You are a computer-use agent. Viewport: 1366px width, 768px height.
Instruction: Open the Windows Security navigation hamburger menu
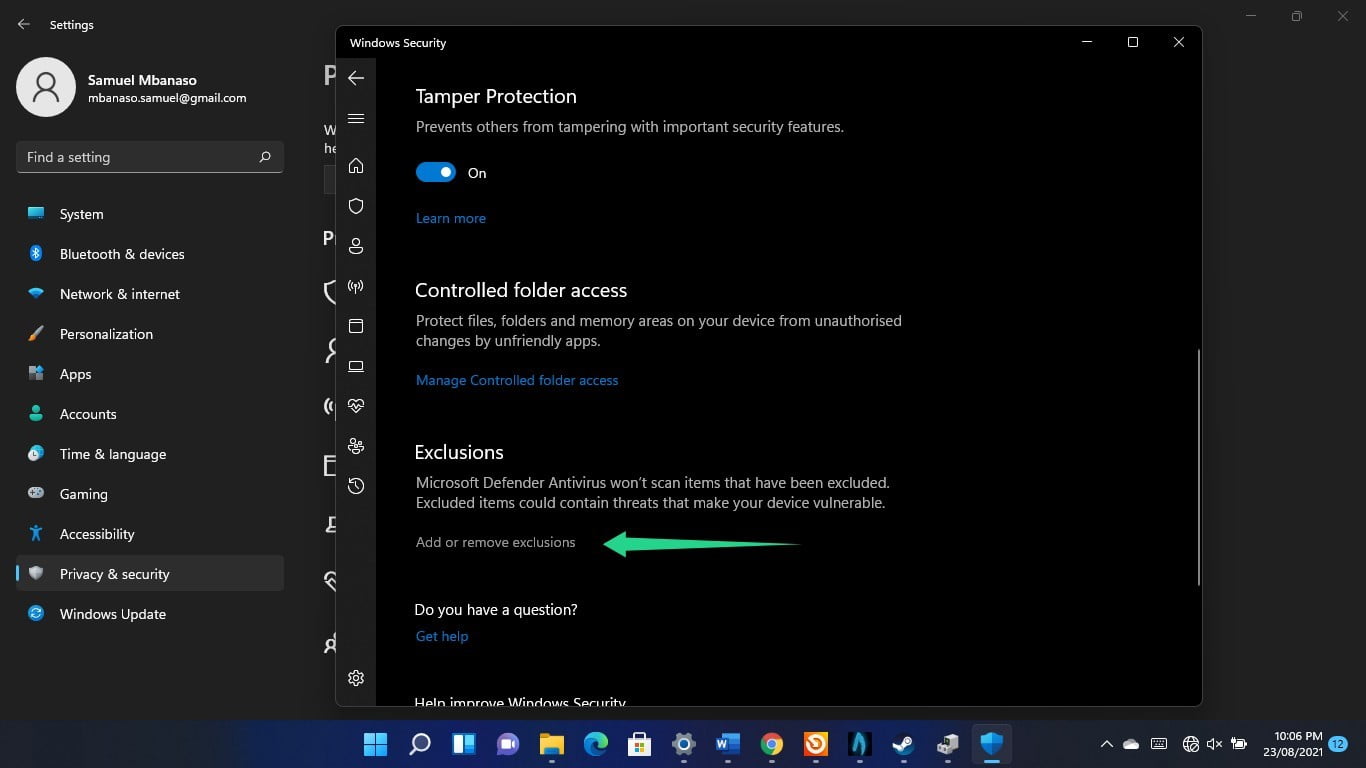click(x=355, y=118)
